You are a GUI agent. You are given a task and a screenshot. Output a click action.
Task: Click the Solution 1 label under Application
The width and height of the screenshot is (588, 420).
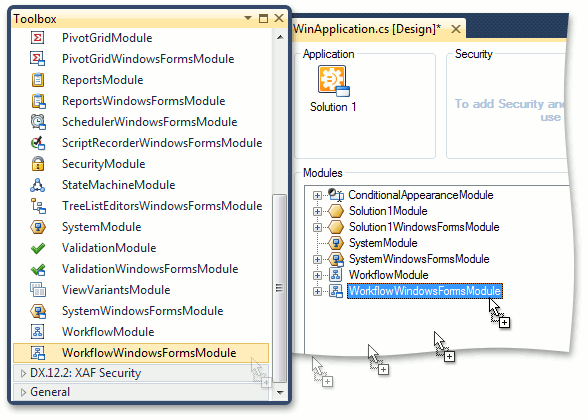tap(333, 107)
